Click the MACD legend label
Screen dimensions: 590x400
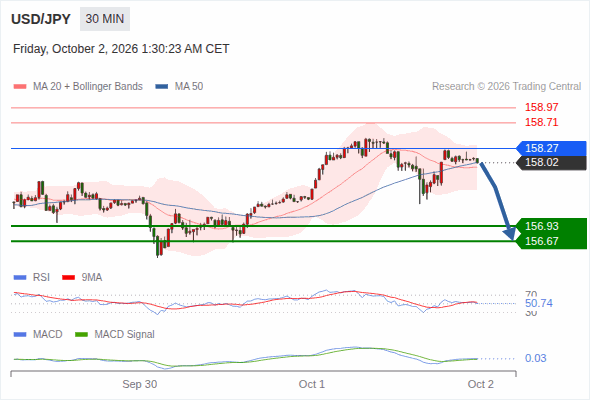point(48,335)
